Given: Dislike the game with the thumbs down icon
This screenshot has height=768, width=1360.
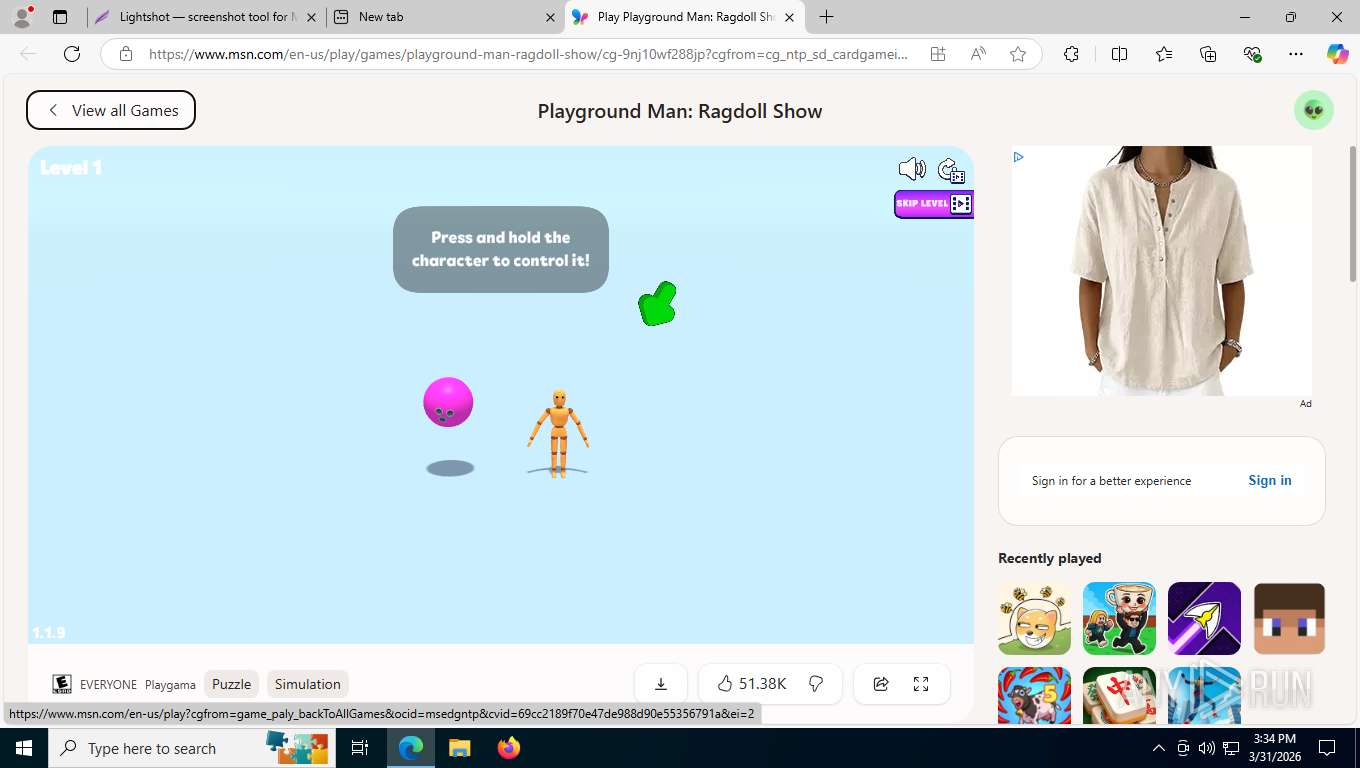Looking at the screenshot, I should [x=816, y=684].
